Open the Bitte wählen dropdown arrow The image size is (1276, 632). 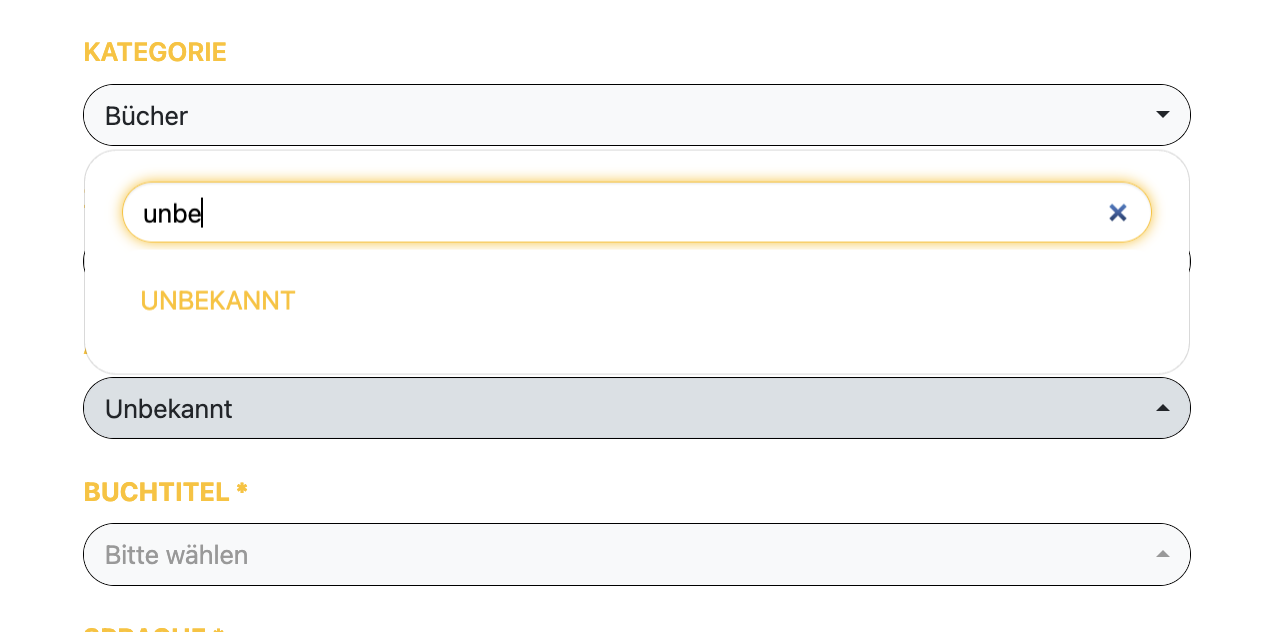[x=1162, y=554]
